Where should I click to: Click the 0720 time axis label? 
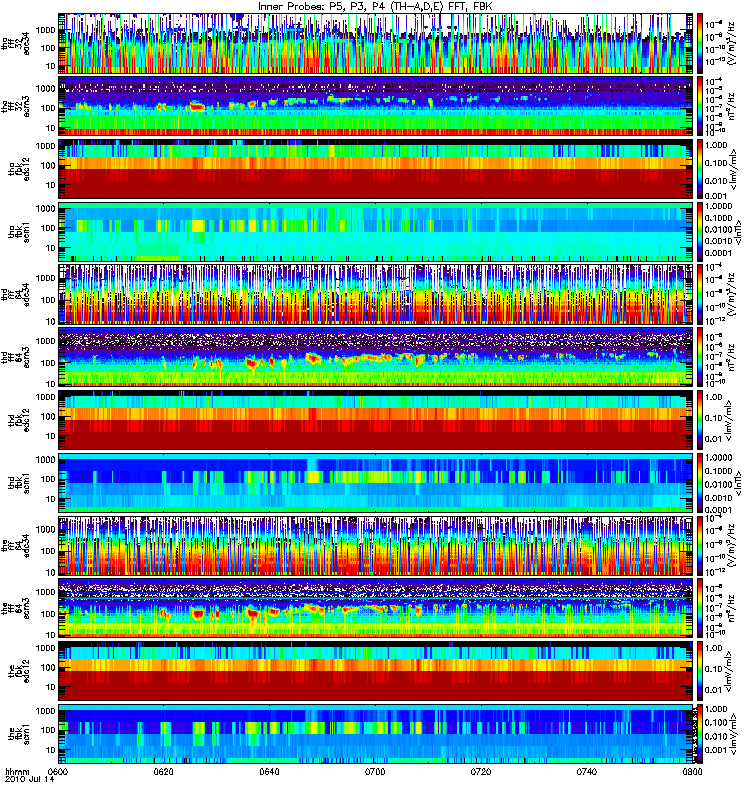coord(481,771)
